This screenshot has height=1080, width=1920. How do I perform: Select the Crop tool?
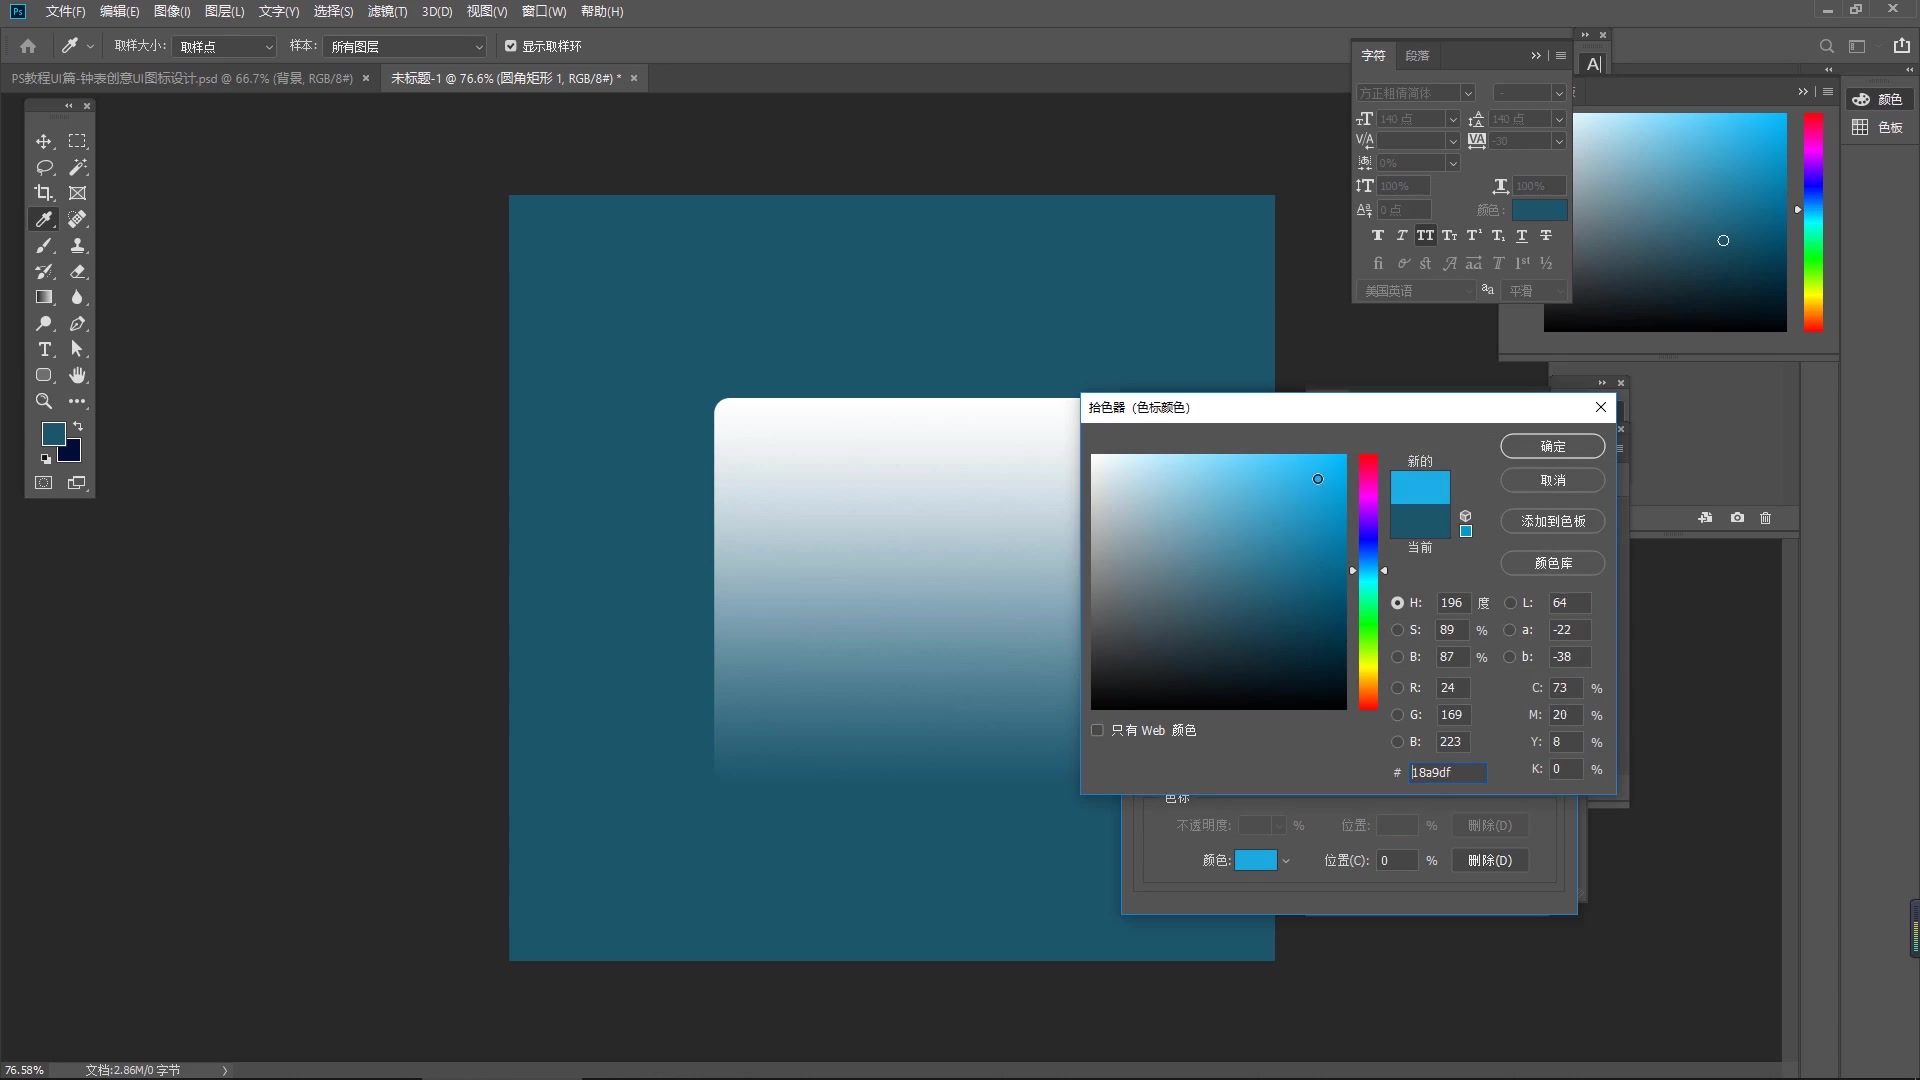[44, 193]
